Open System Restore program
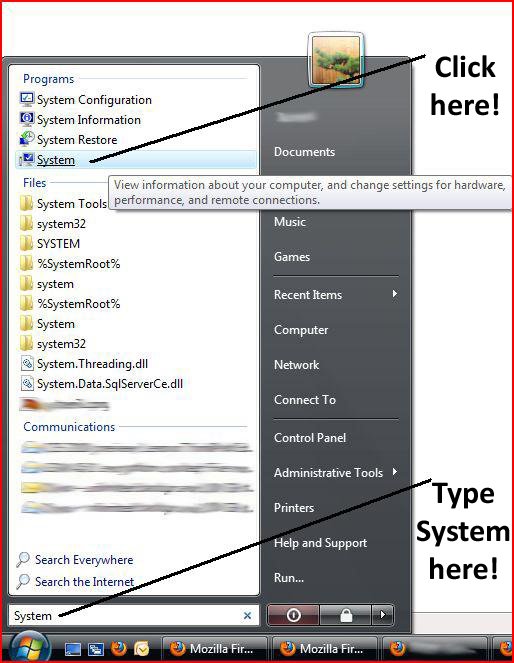The height and width of the screenshot is (663, 514). click(x=68, y=140)
